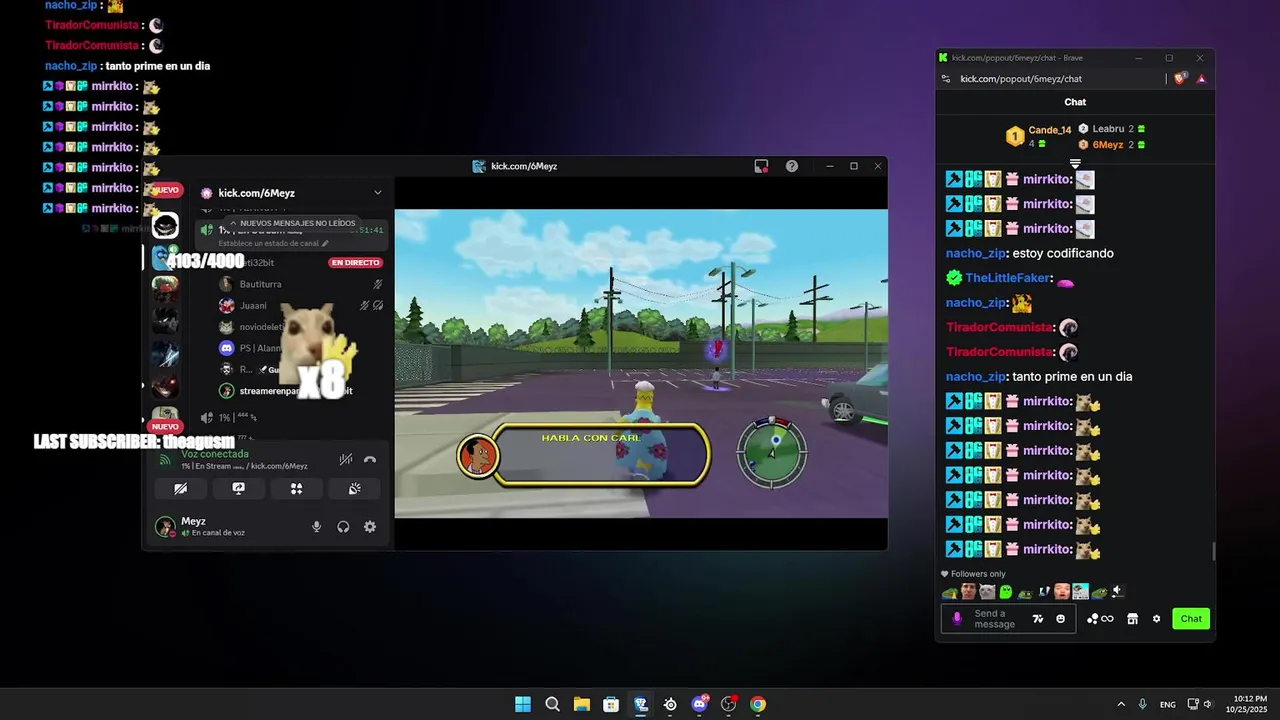Click the 'En directo' live badge
1280x720 pixels.
pos(355,263)
